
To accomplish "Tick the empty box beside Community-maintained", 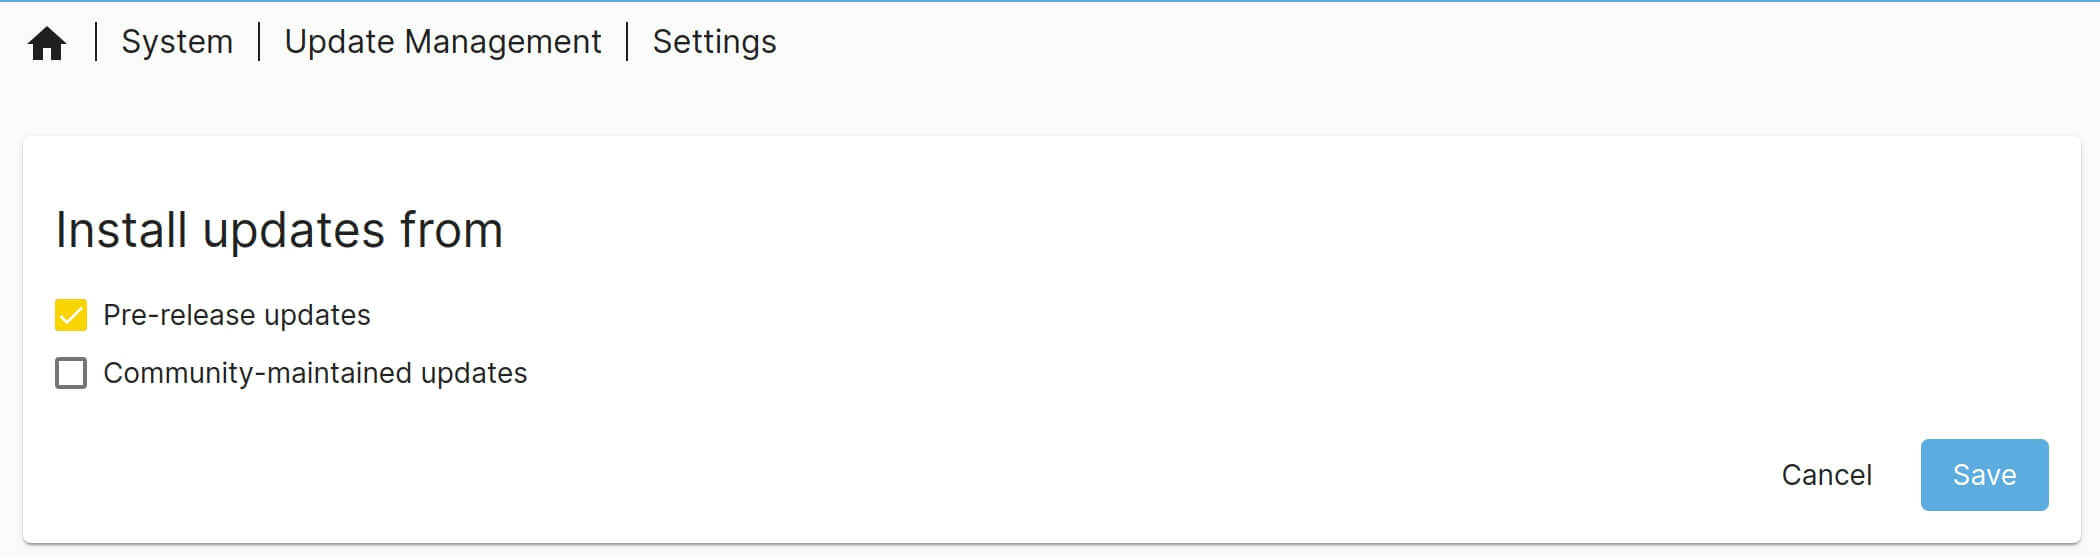I will pos(71,373).
